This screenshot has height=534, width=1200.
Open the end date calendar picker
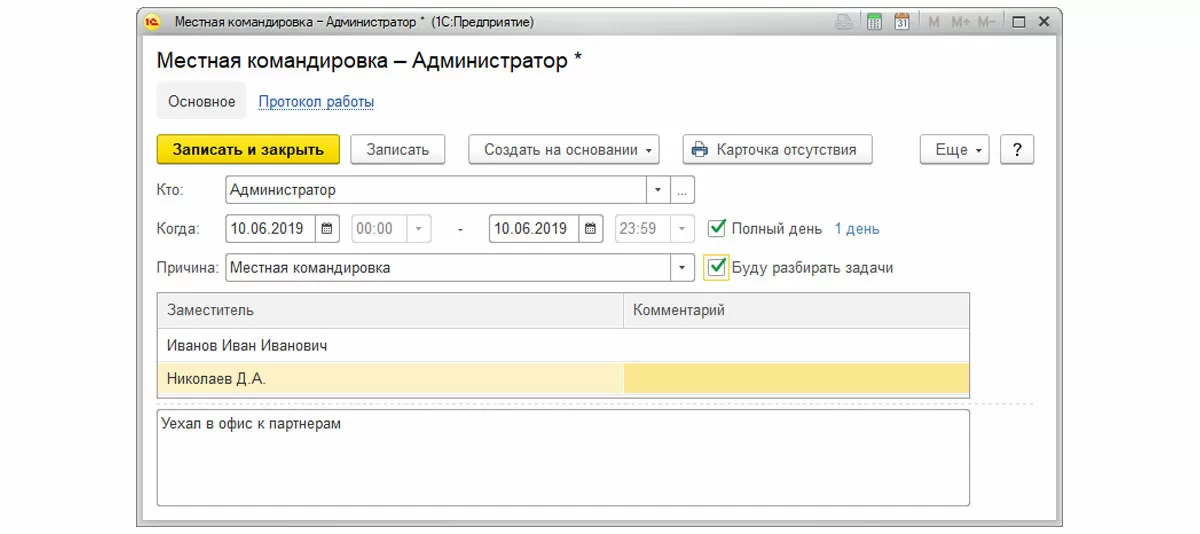[x=592, y=229]
